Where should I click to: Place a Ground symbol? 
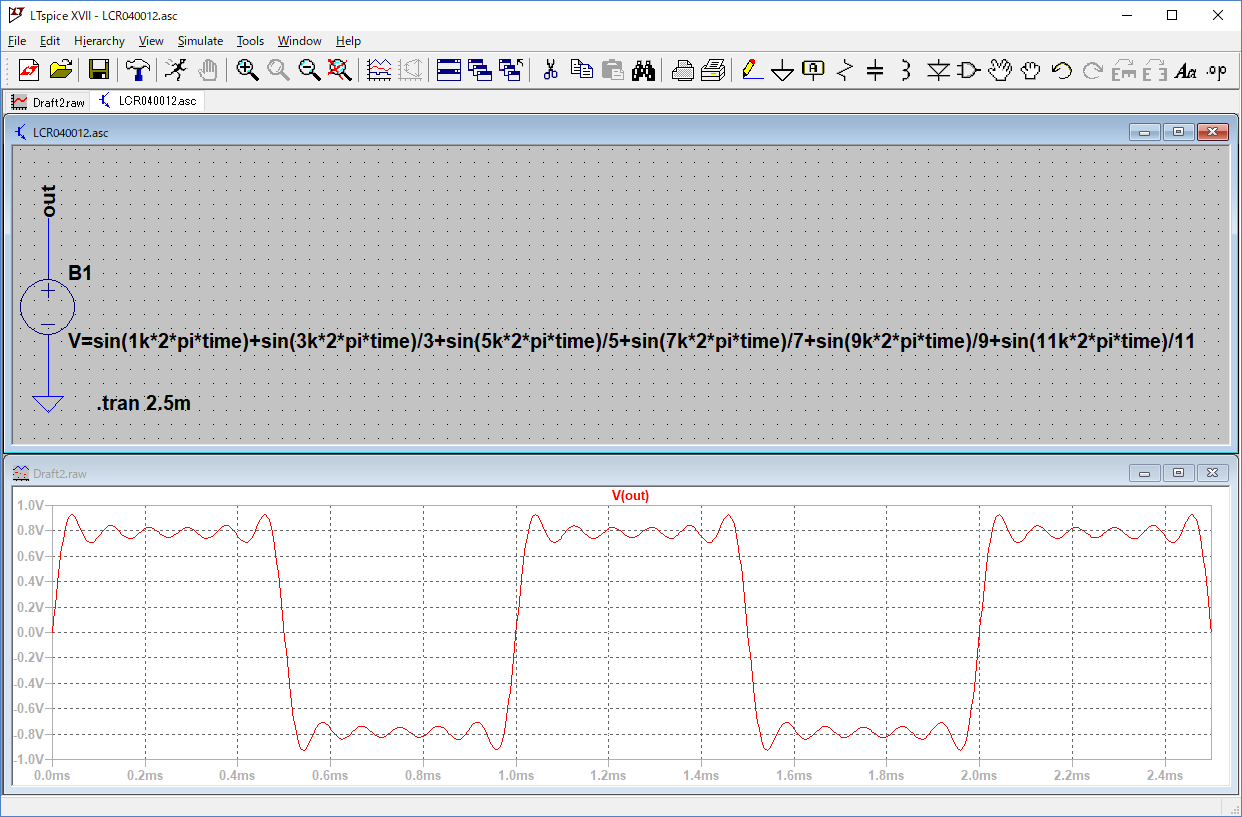[x=783, y=69]
